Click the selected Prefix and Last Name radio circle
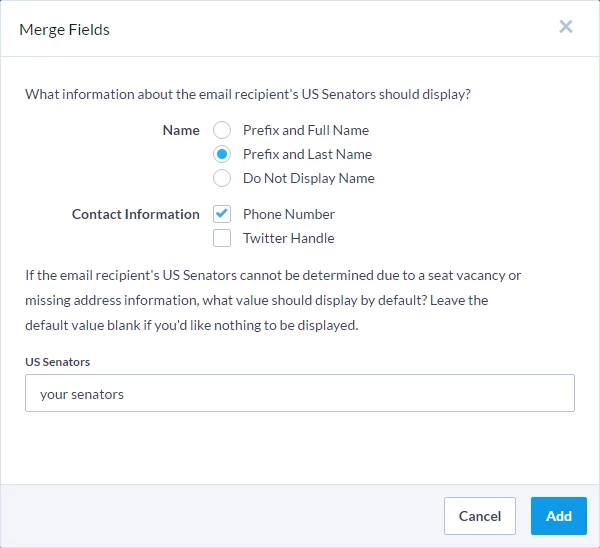The image size is (600, 548). pos(222,154)
